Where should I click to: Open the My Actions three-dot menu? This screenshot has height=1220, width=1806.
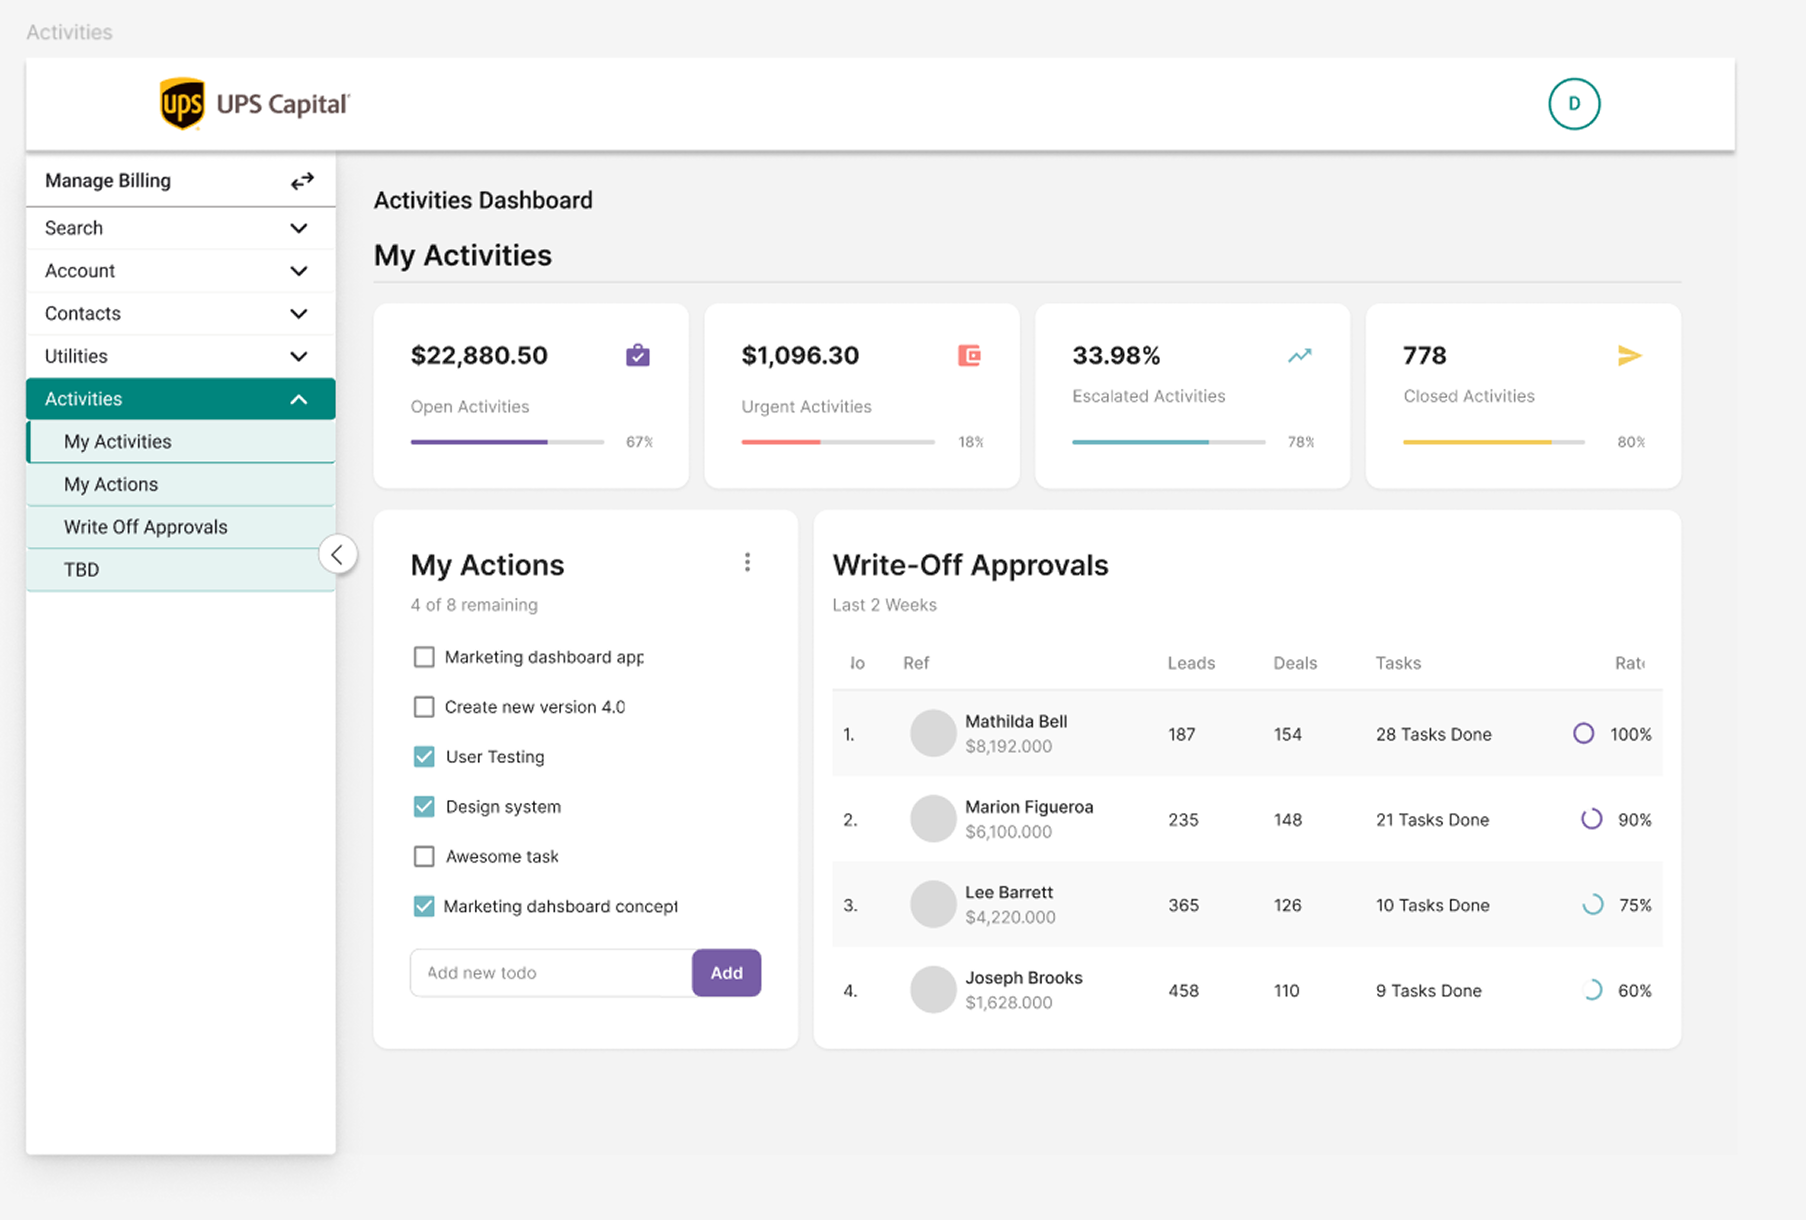pos(747,563)
